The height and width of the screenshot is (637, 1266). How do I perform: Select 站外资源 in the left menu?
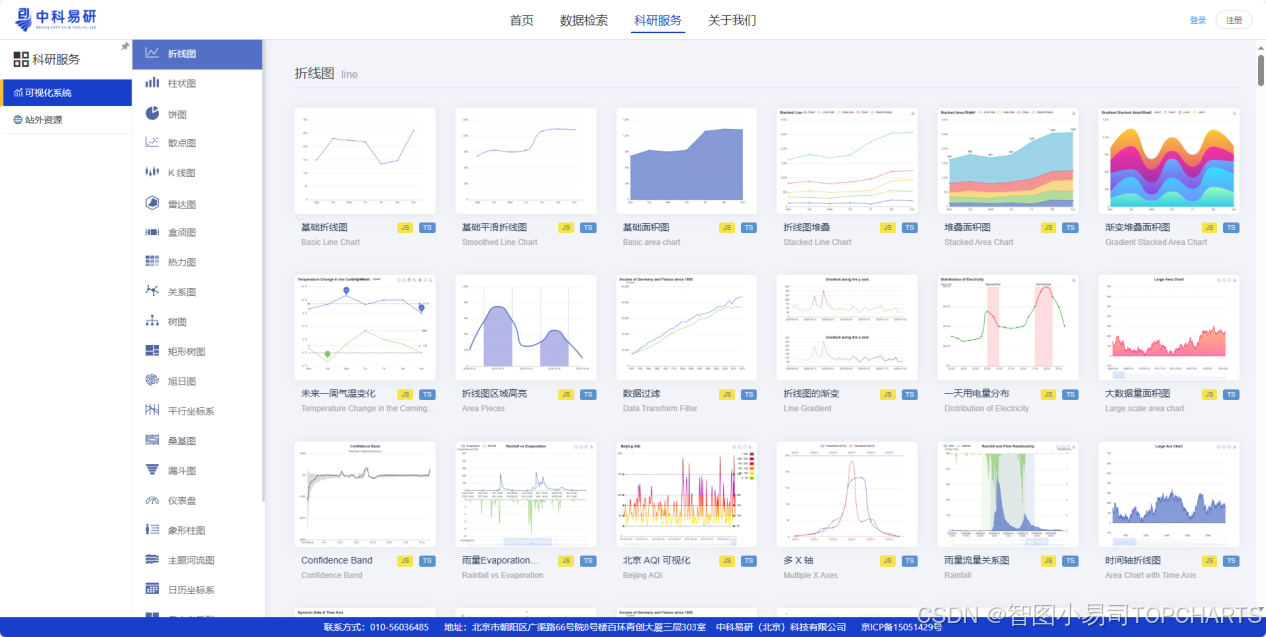pos(66,119)
